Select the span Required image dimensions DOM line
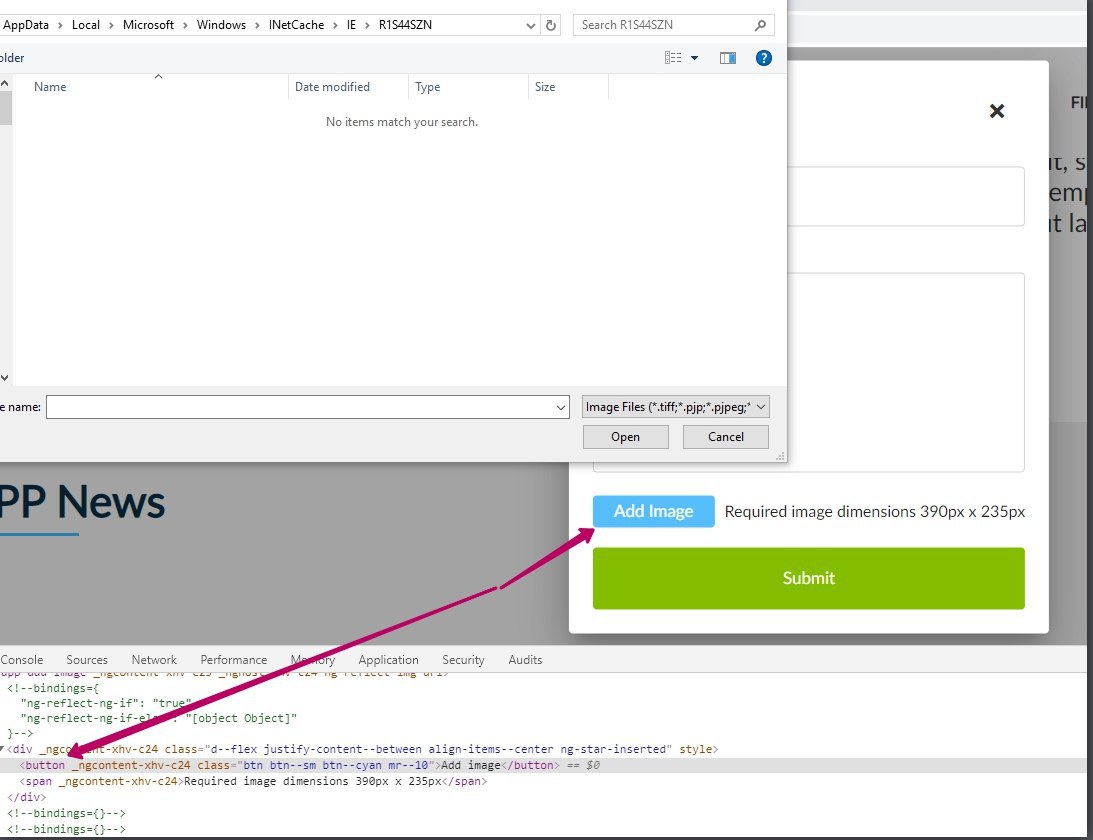The height and width of the screenshot is (840, 1093). pyautogui.click(x=253, y=781)
